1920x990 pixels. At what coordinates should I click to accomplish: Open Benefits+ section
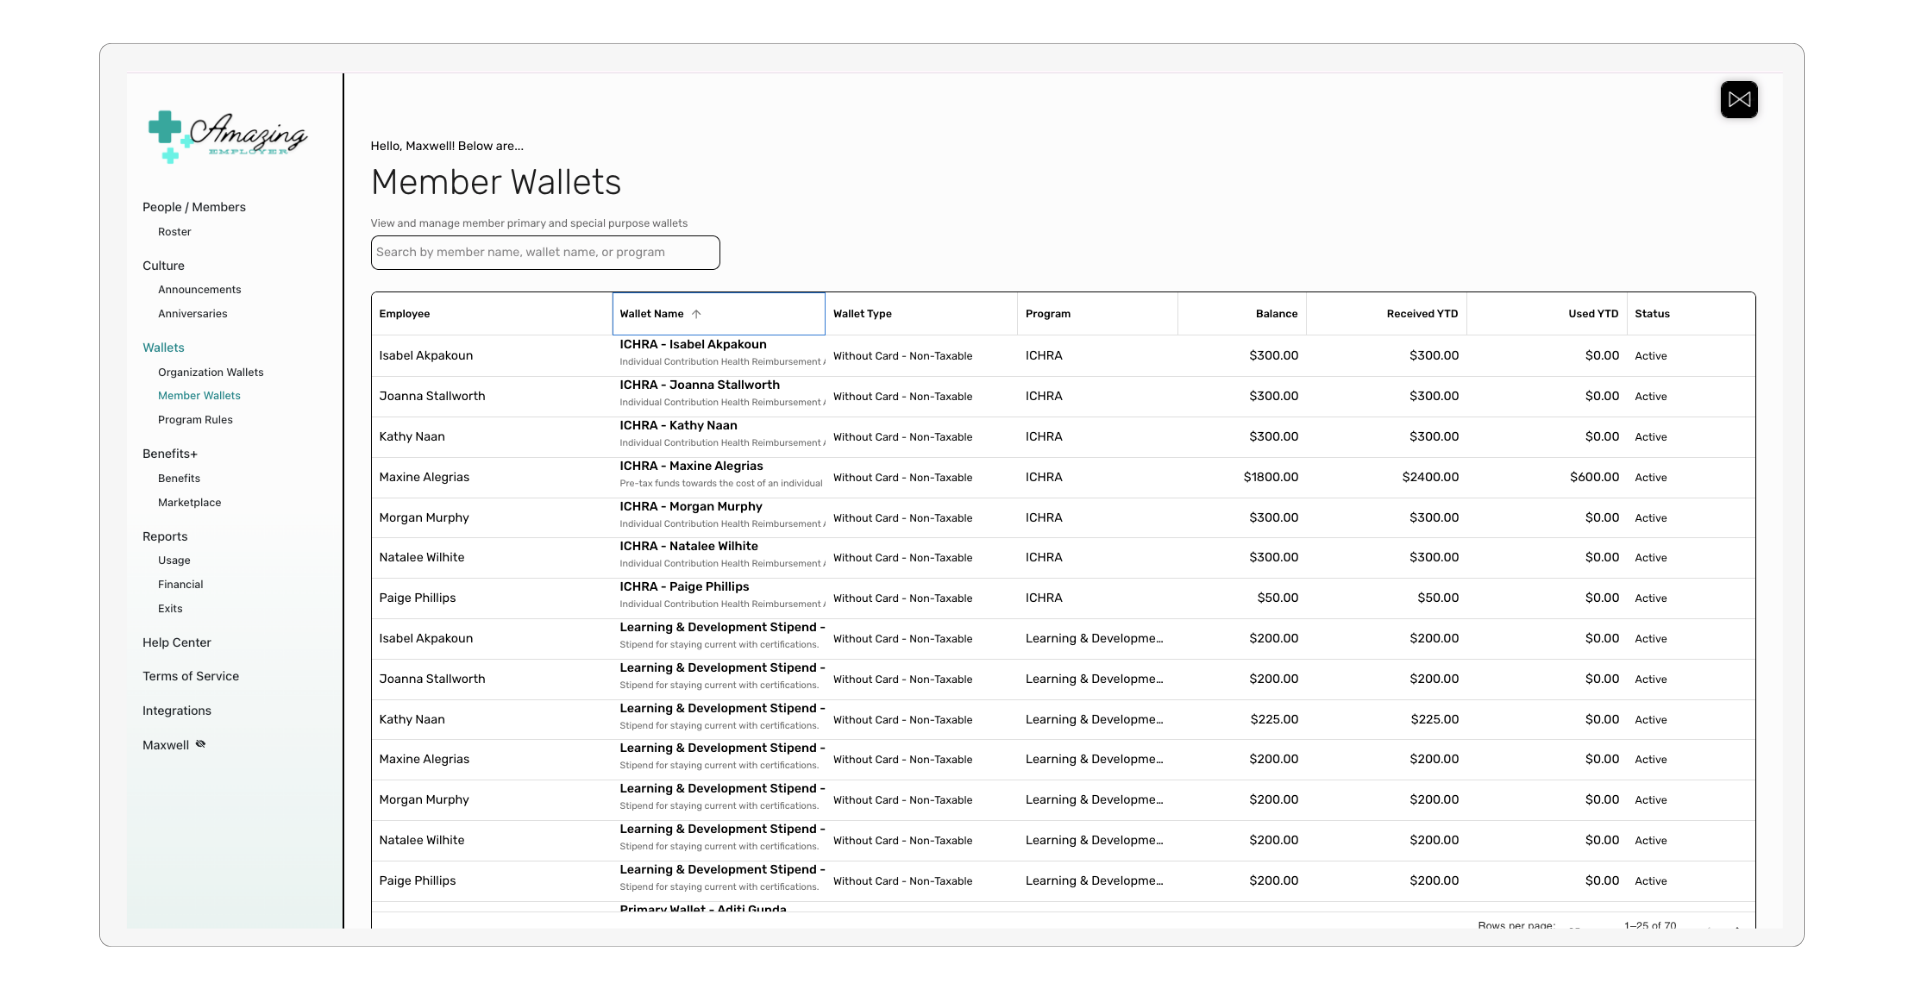(x=170, y=454)
